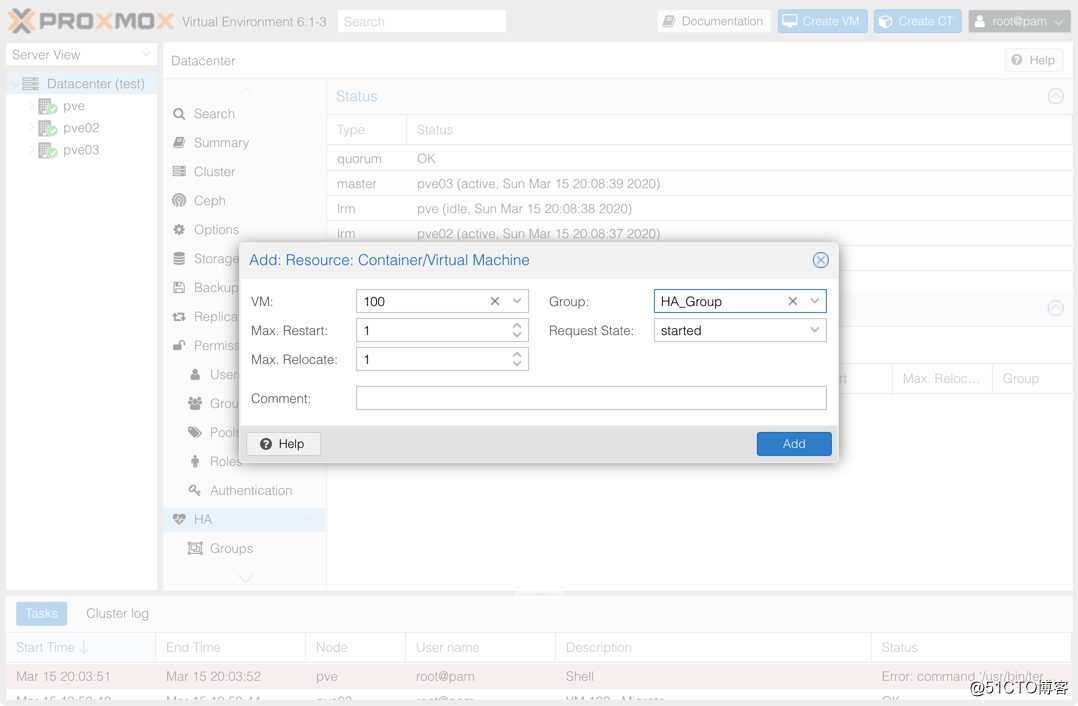Click the Description column header
Screen dimensions: 1078x706
point(713,648)
